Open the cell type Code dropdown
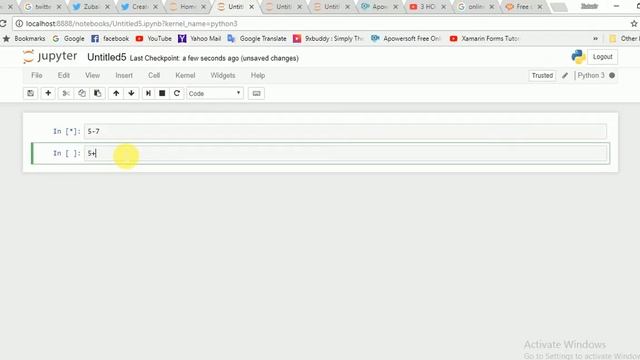Image resolution: width=640 pixels, height=360 pixels. click(215, 93)
